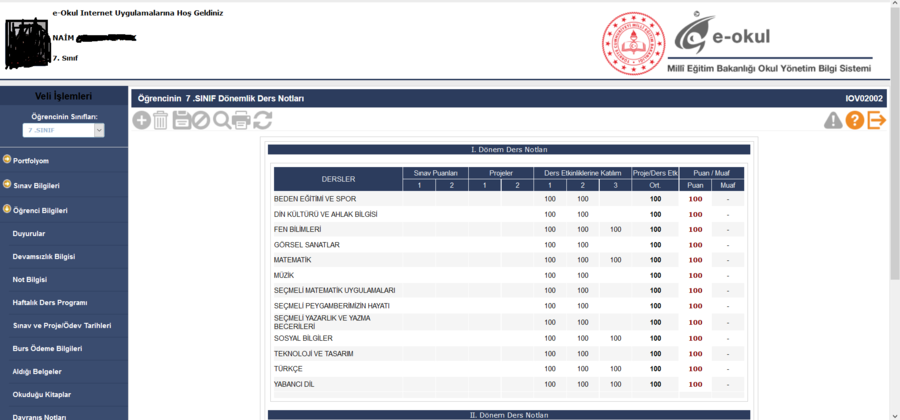Click the YABANCI DİL course name

coord(294,384)
